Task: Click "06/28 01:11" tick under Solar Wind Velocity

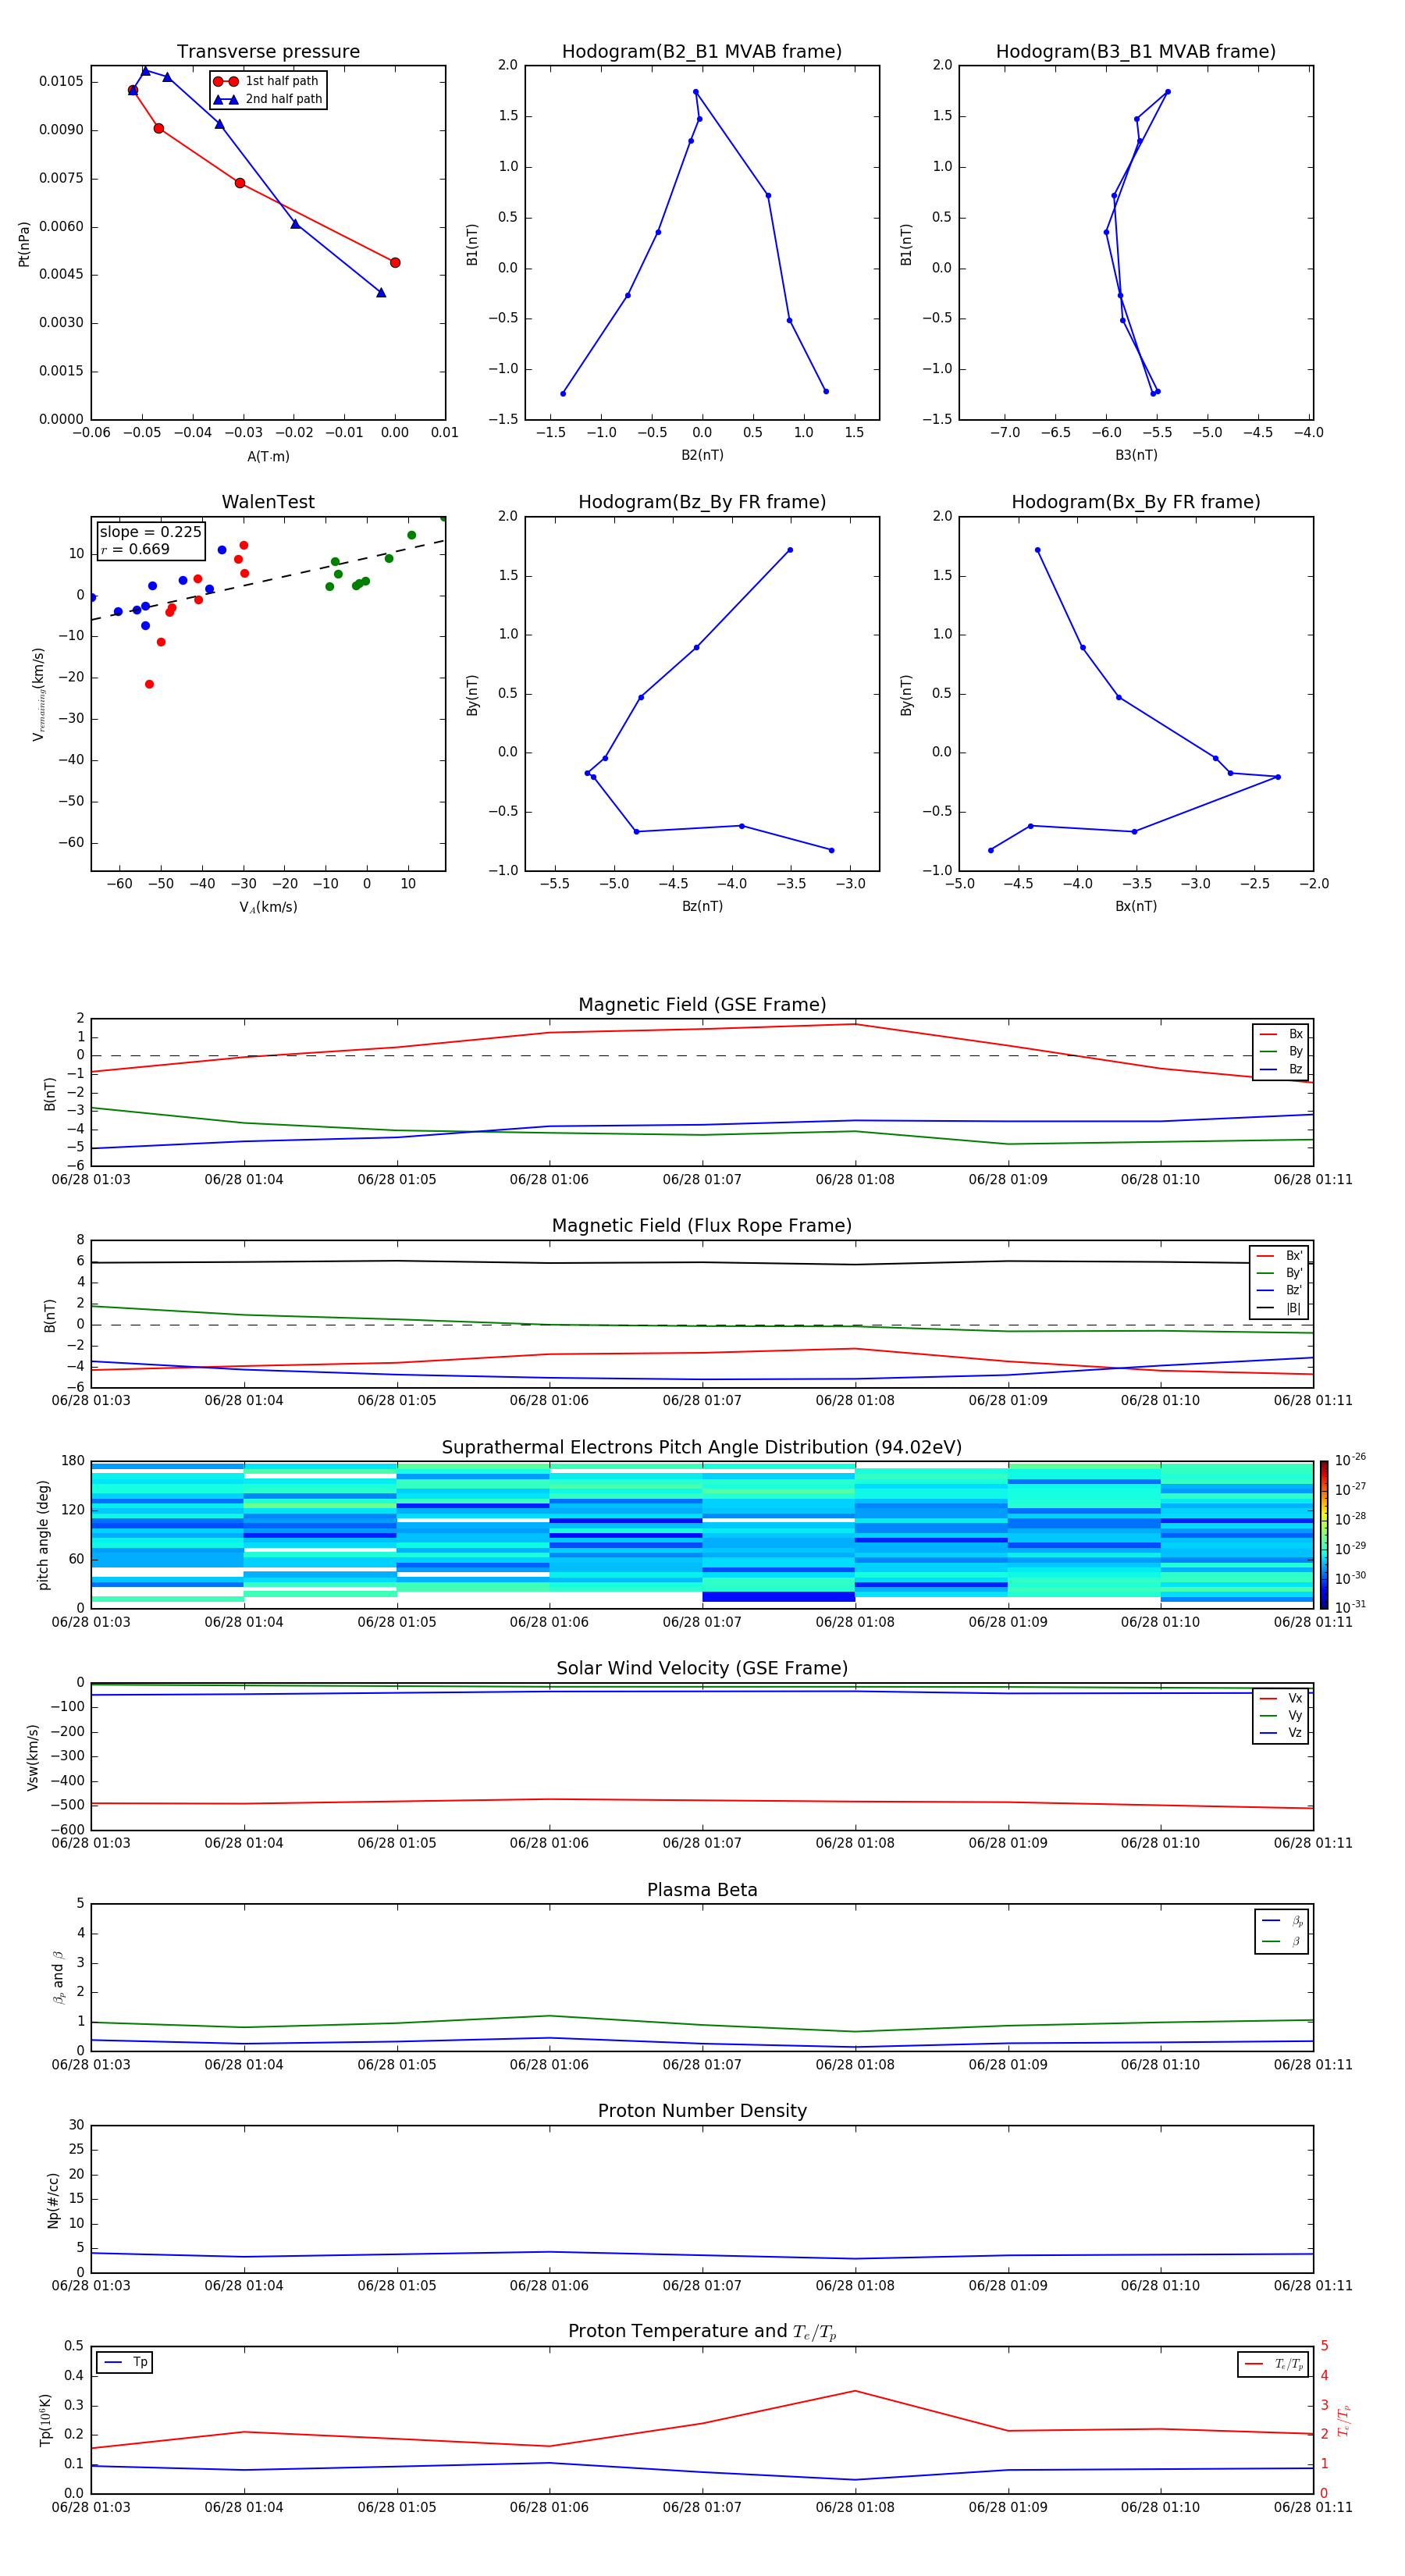Action: tap(1313, 1843)
